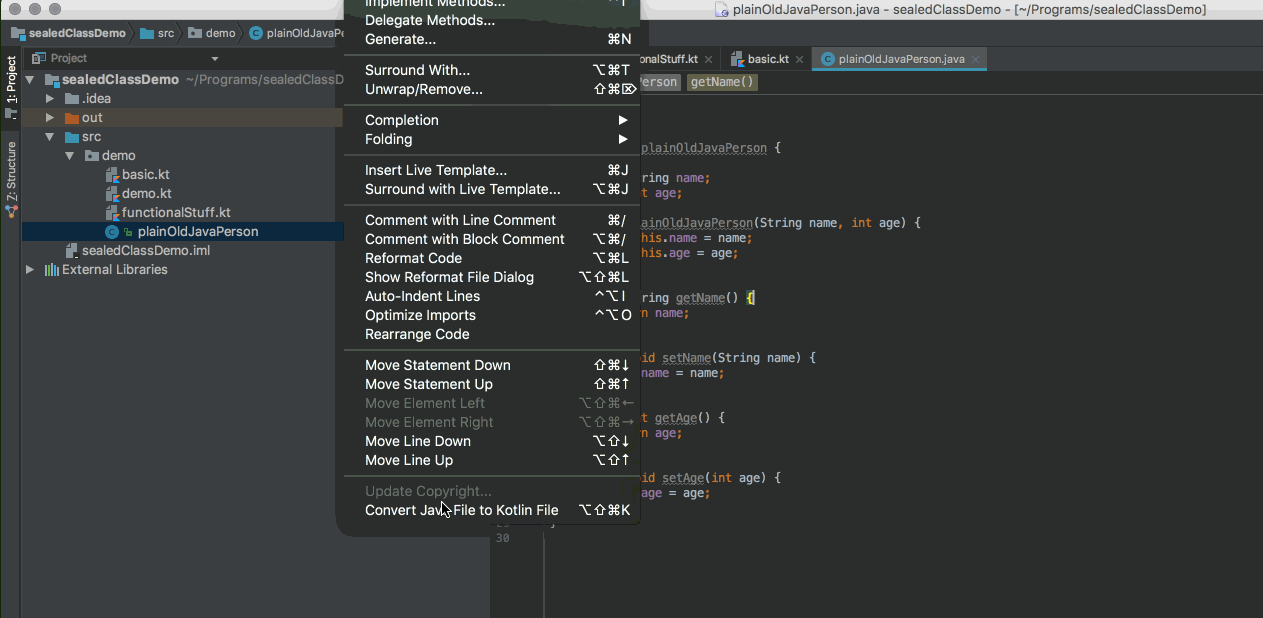Click the class icon on plainOldJavaPerson.java tab
Viewport: 1263px width, 618px height.
(x=827, y=59)
